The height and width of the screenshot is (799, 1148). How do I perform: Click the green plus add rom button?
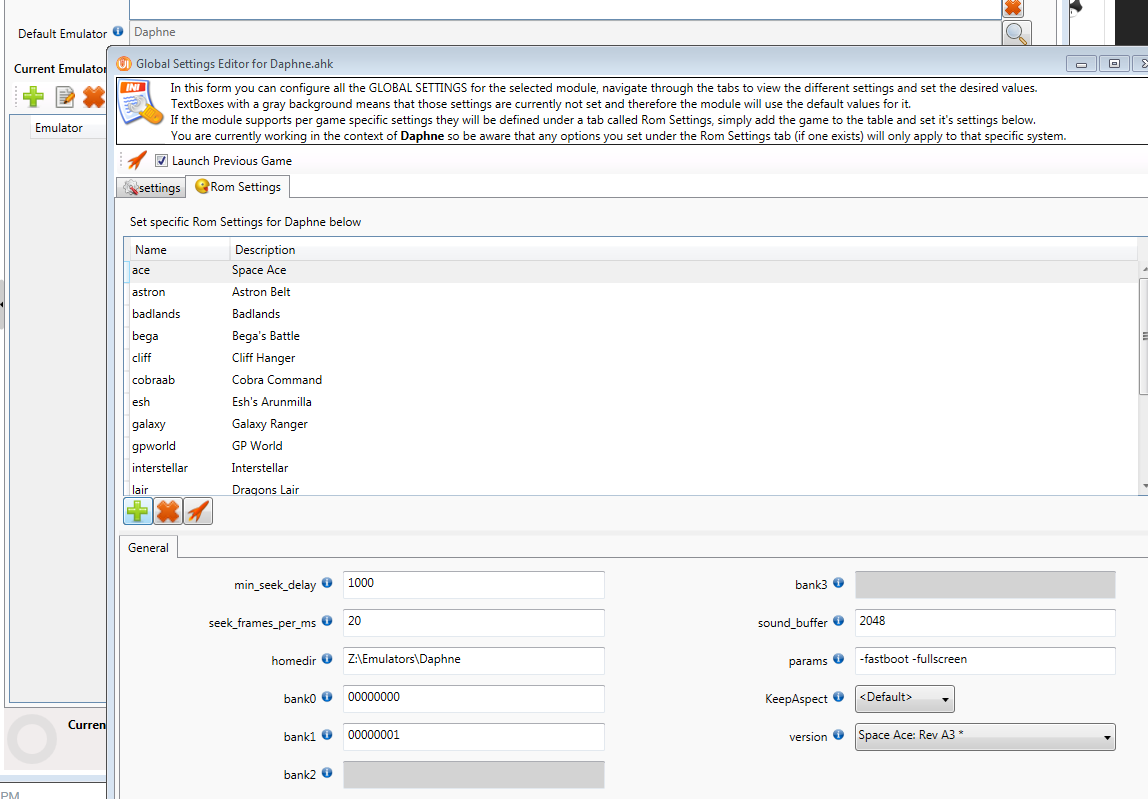click(x=138, y=511)
